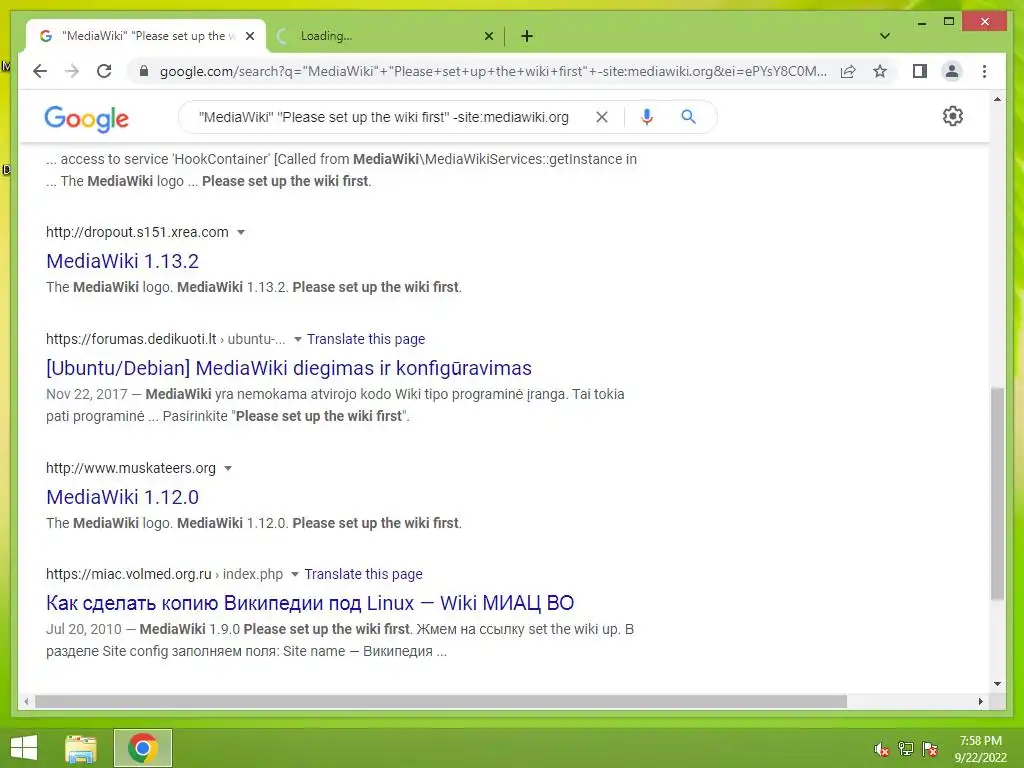This screenshot has width=1024, height=768.
Task: Close the "MediaWiki" search results tab
Action: pyautogui.click(x=249, y=36)
